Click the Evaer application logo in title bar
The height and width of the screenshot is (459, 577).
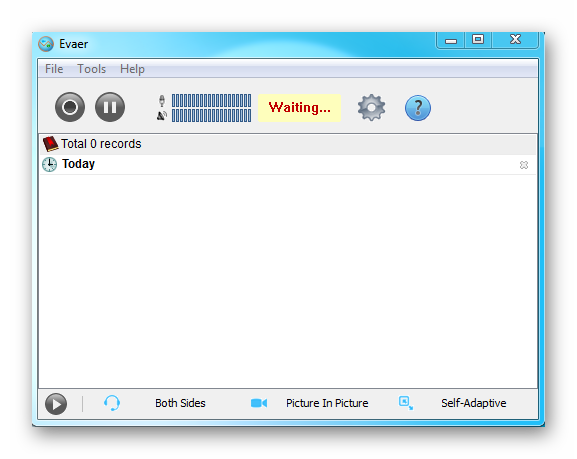tap(46, 44)
